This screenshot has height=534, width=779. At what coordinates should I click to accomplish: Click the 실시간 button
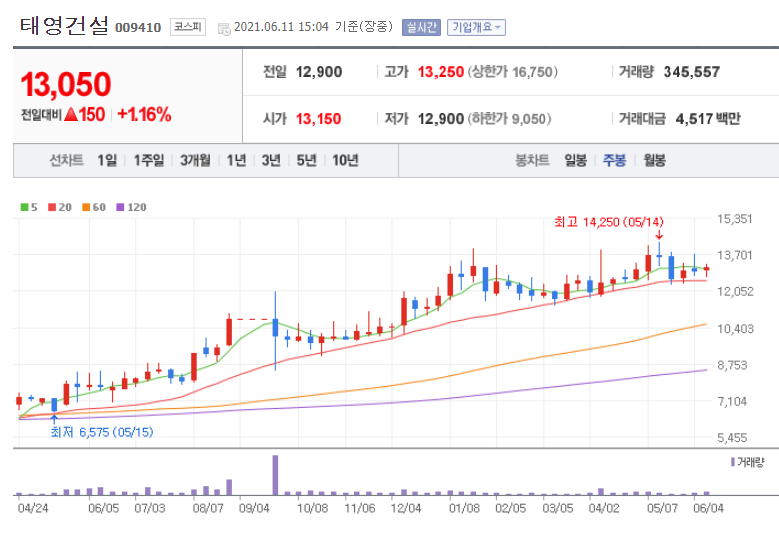421,27
